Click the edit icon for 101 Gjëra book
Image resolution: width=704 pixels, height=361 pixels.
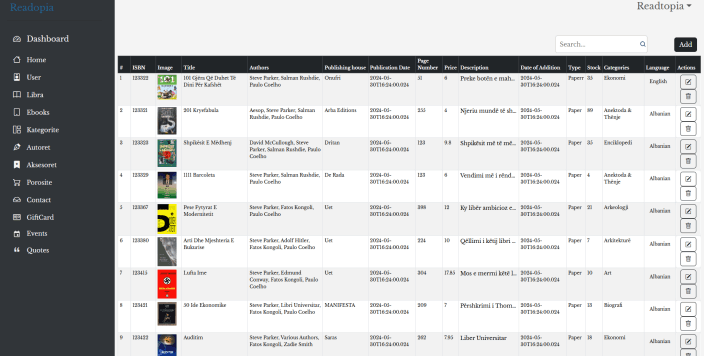coord(688,82)
